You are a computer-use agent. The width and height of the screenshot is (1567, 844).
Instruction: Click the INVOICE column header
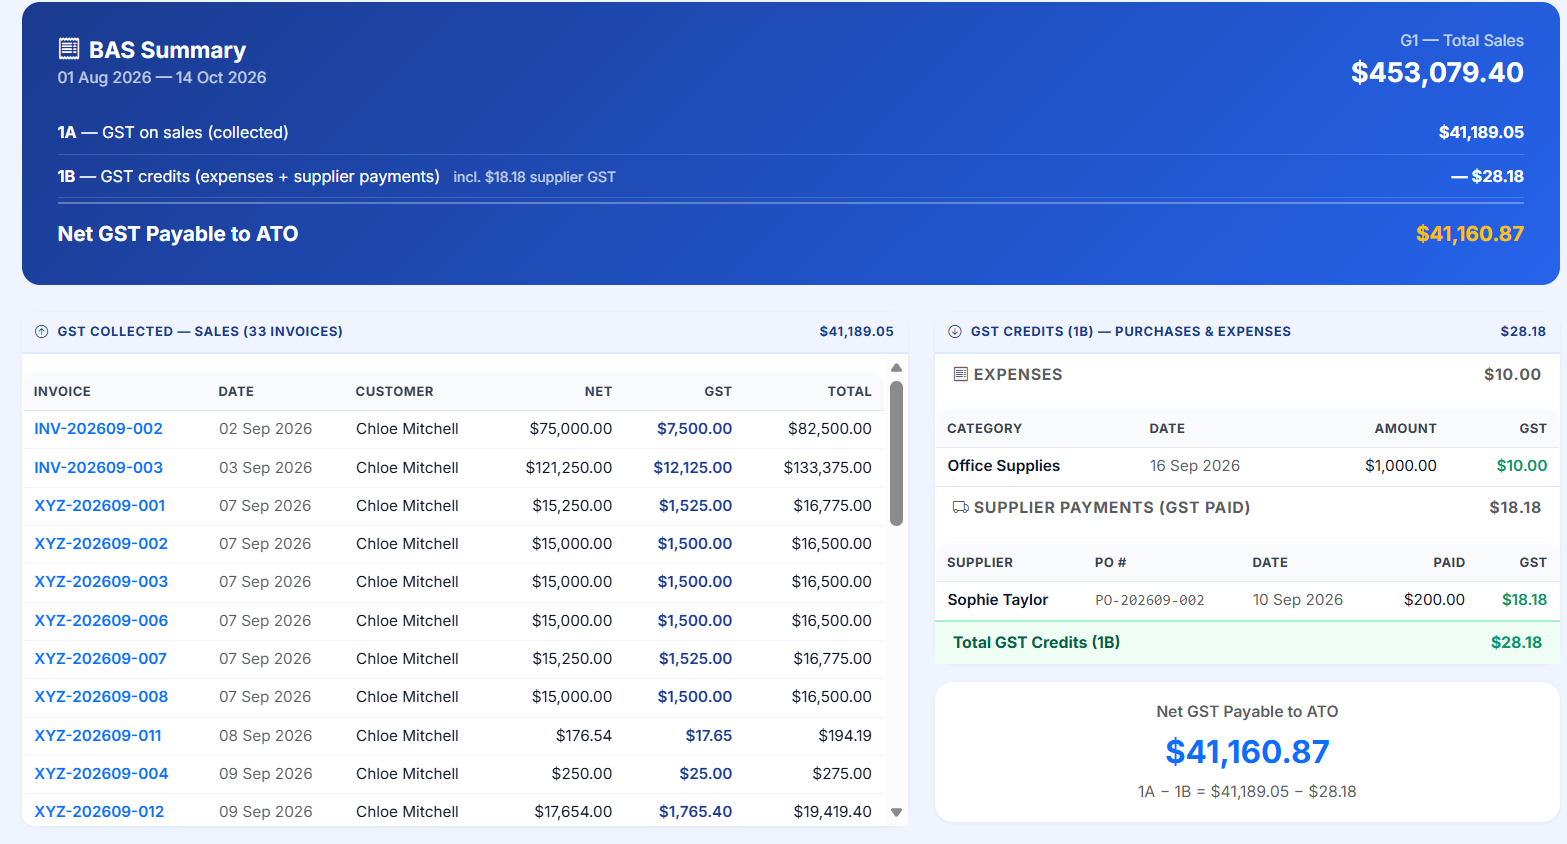tap(62, 392)
